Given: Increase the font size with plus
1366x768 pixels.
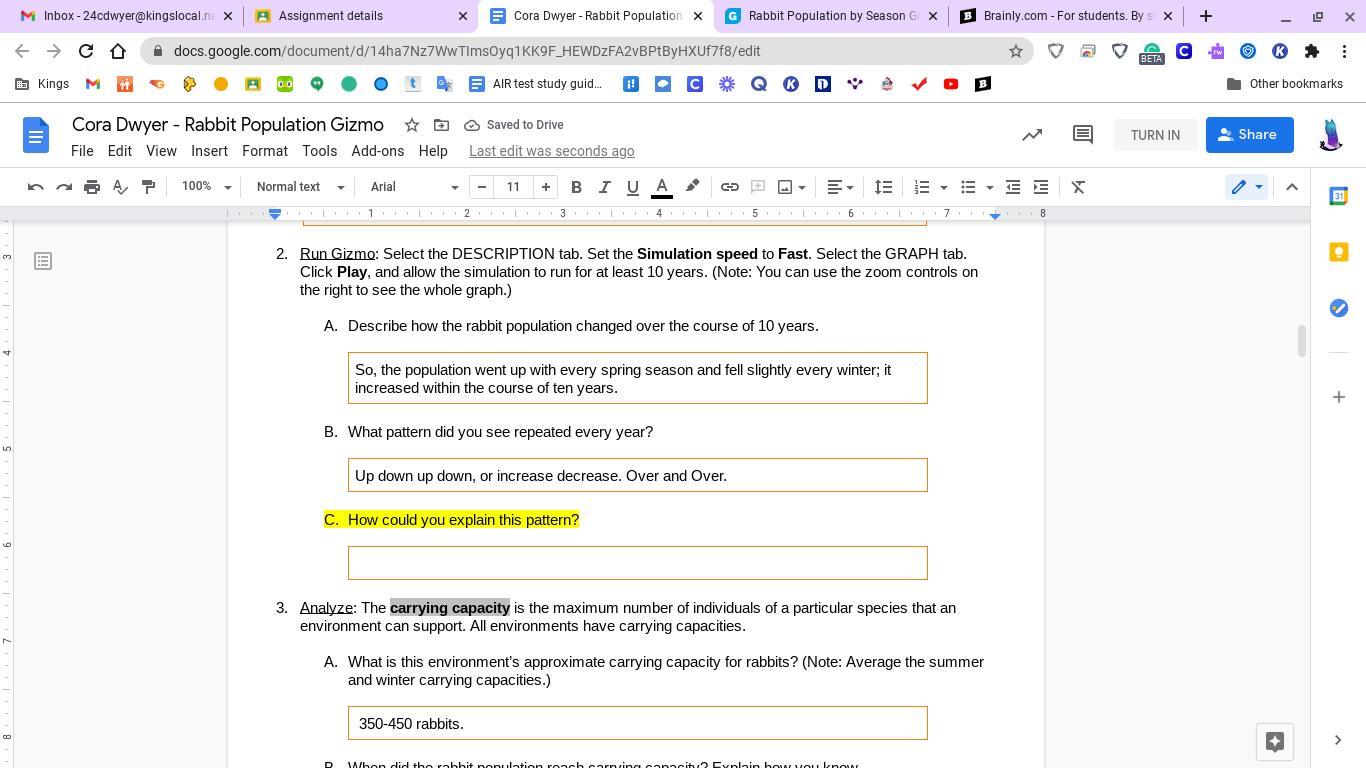Looking at the screenshot, I should (x=546, y=187).
